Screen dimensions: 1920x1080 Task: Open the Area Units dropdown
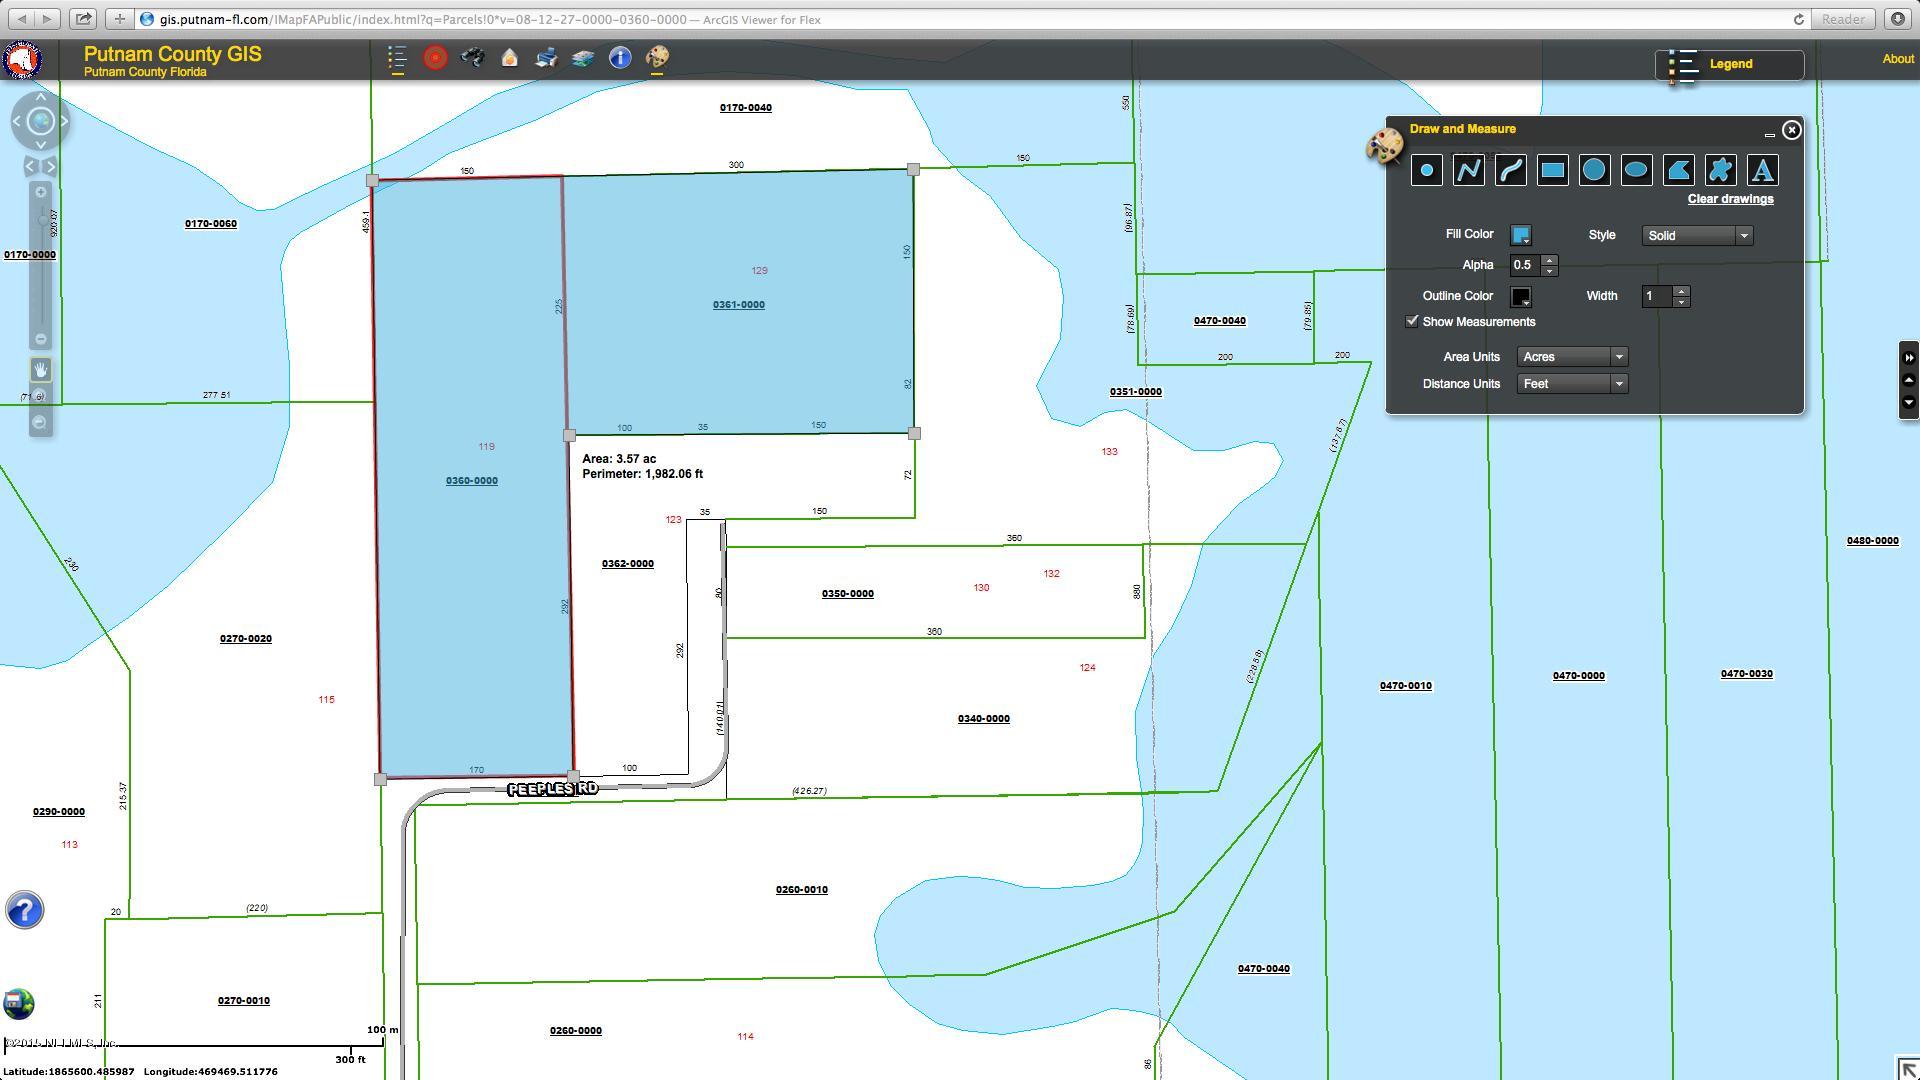click(1572, 357)
